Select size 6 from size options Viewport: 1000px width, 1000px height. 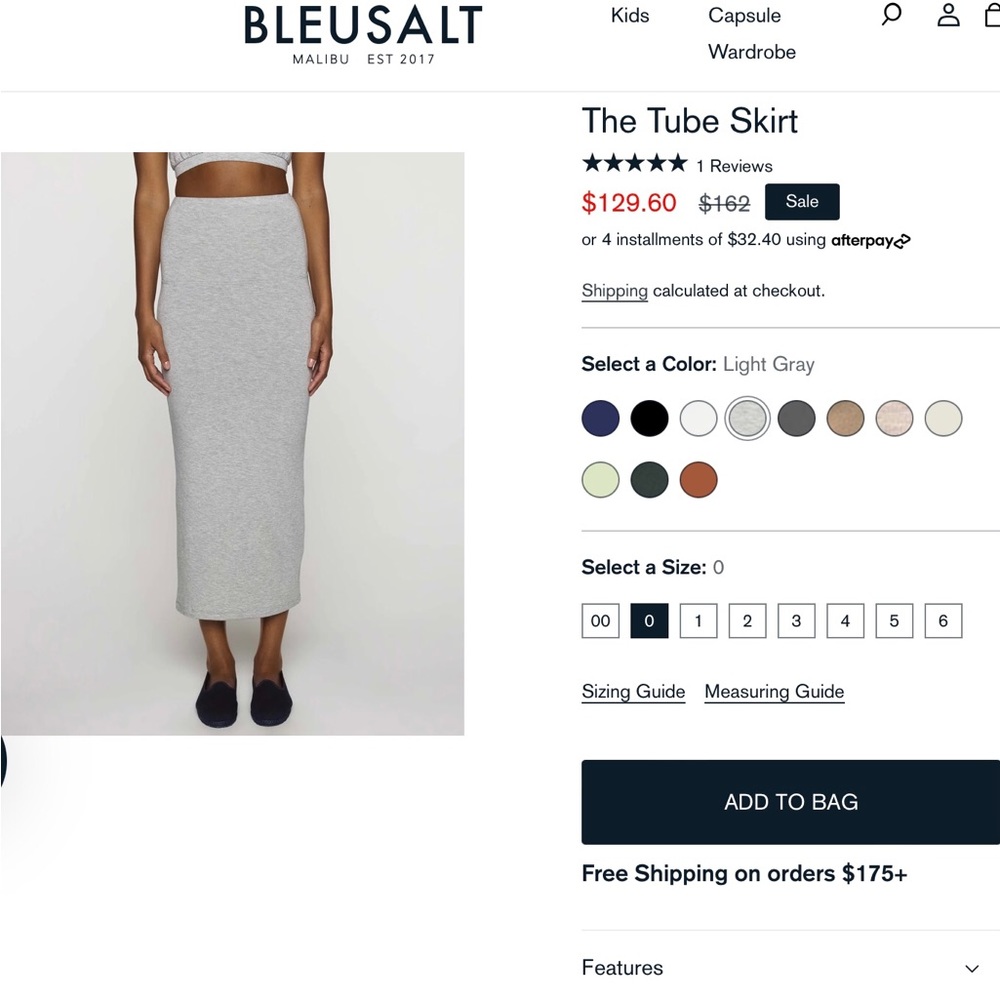pyautogui.click(x=943, y=620)
